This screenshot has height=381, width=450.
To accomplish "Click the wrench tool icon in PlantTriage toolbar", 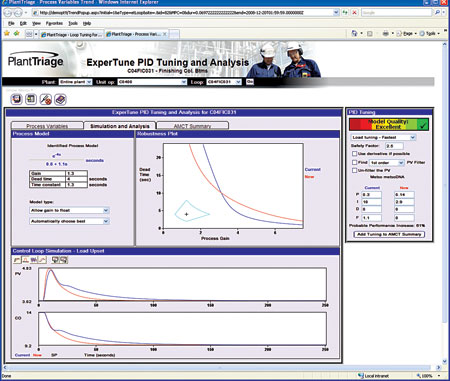I will click(x=46, y=99).
